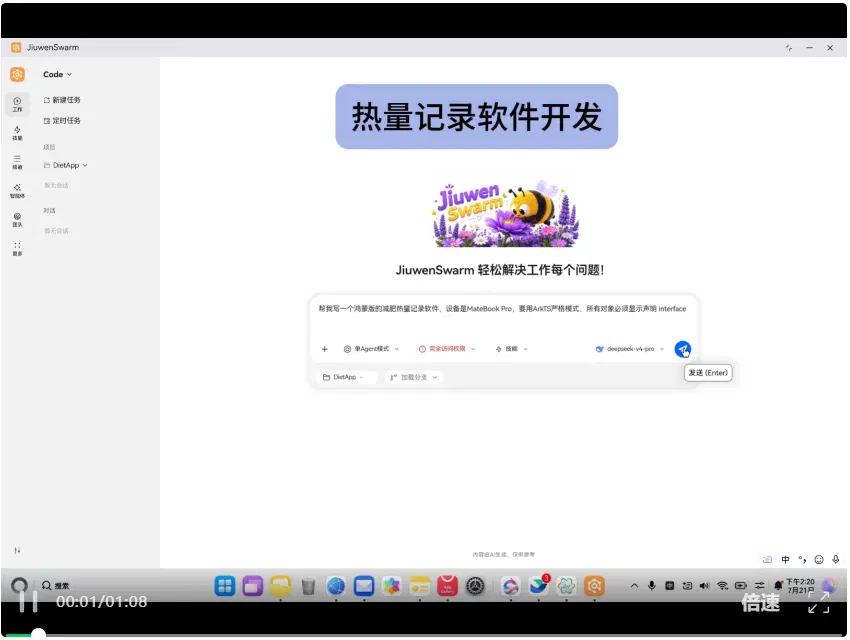Open the blue grid launcher taskbar icon
The image size is (850, 640).
pos(225,586)
